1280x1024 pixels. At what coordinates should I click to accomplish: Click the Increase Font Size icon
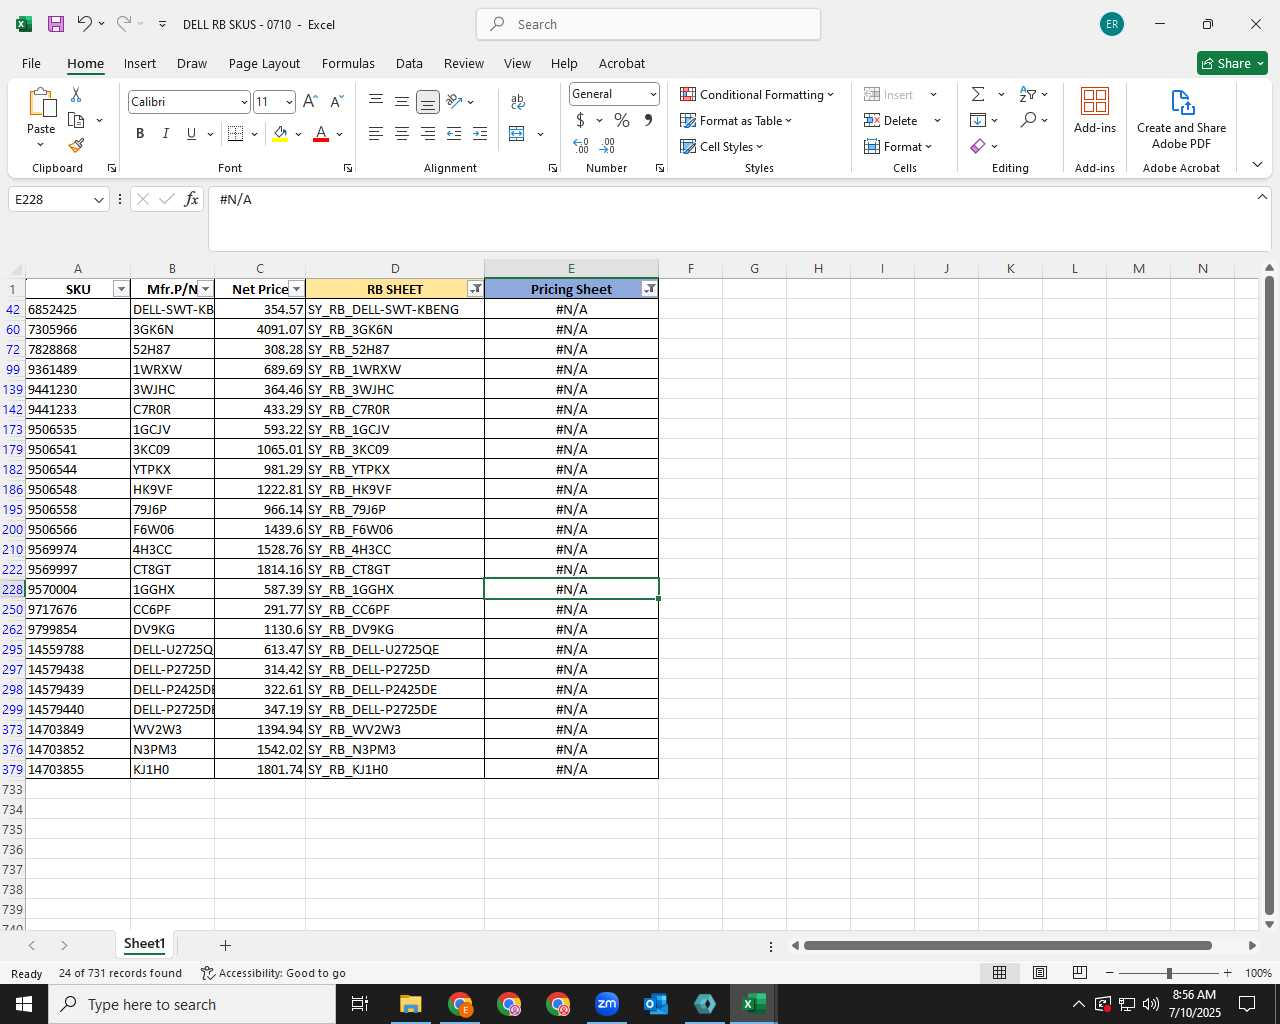pyautogui.click(x=310, y=102)
